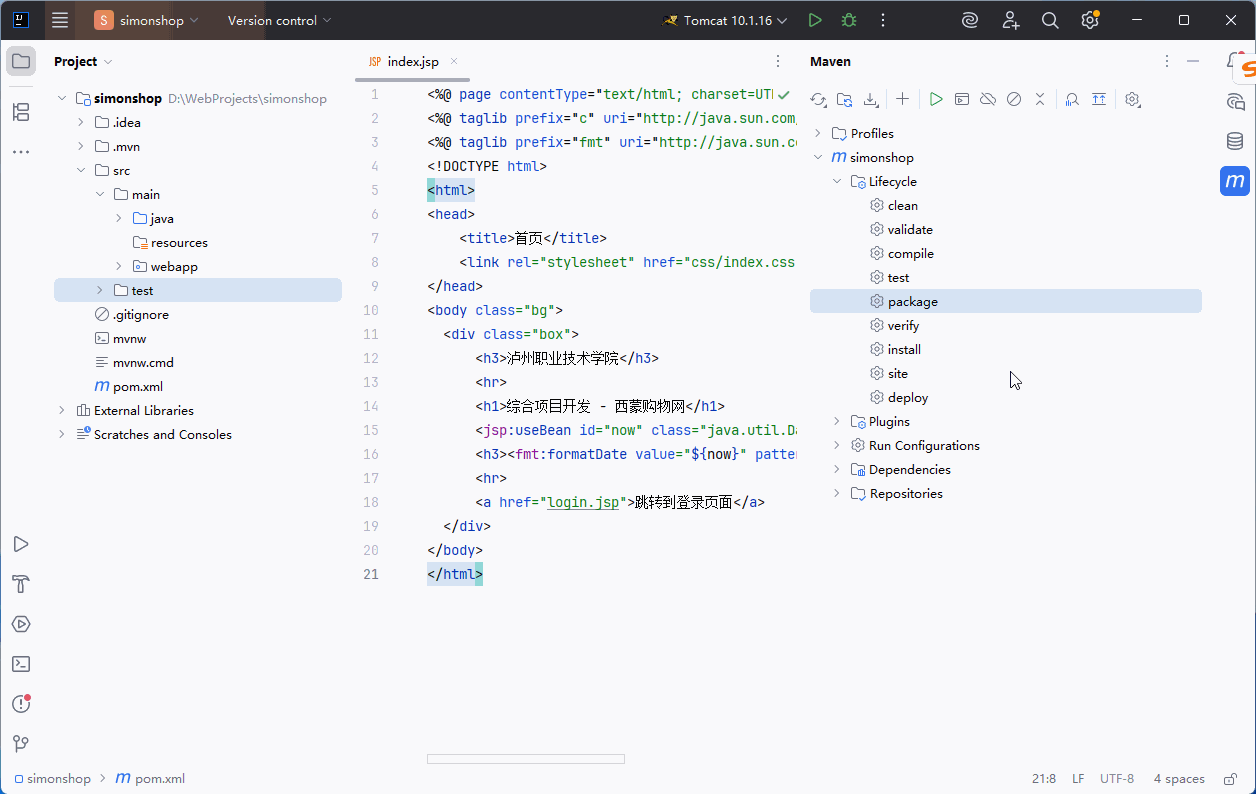Open the Code With Me icon
The width and height of the screenshot is (1256, 794).
[1010, 20]
